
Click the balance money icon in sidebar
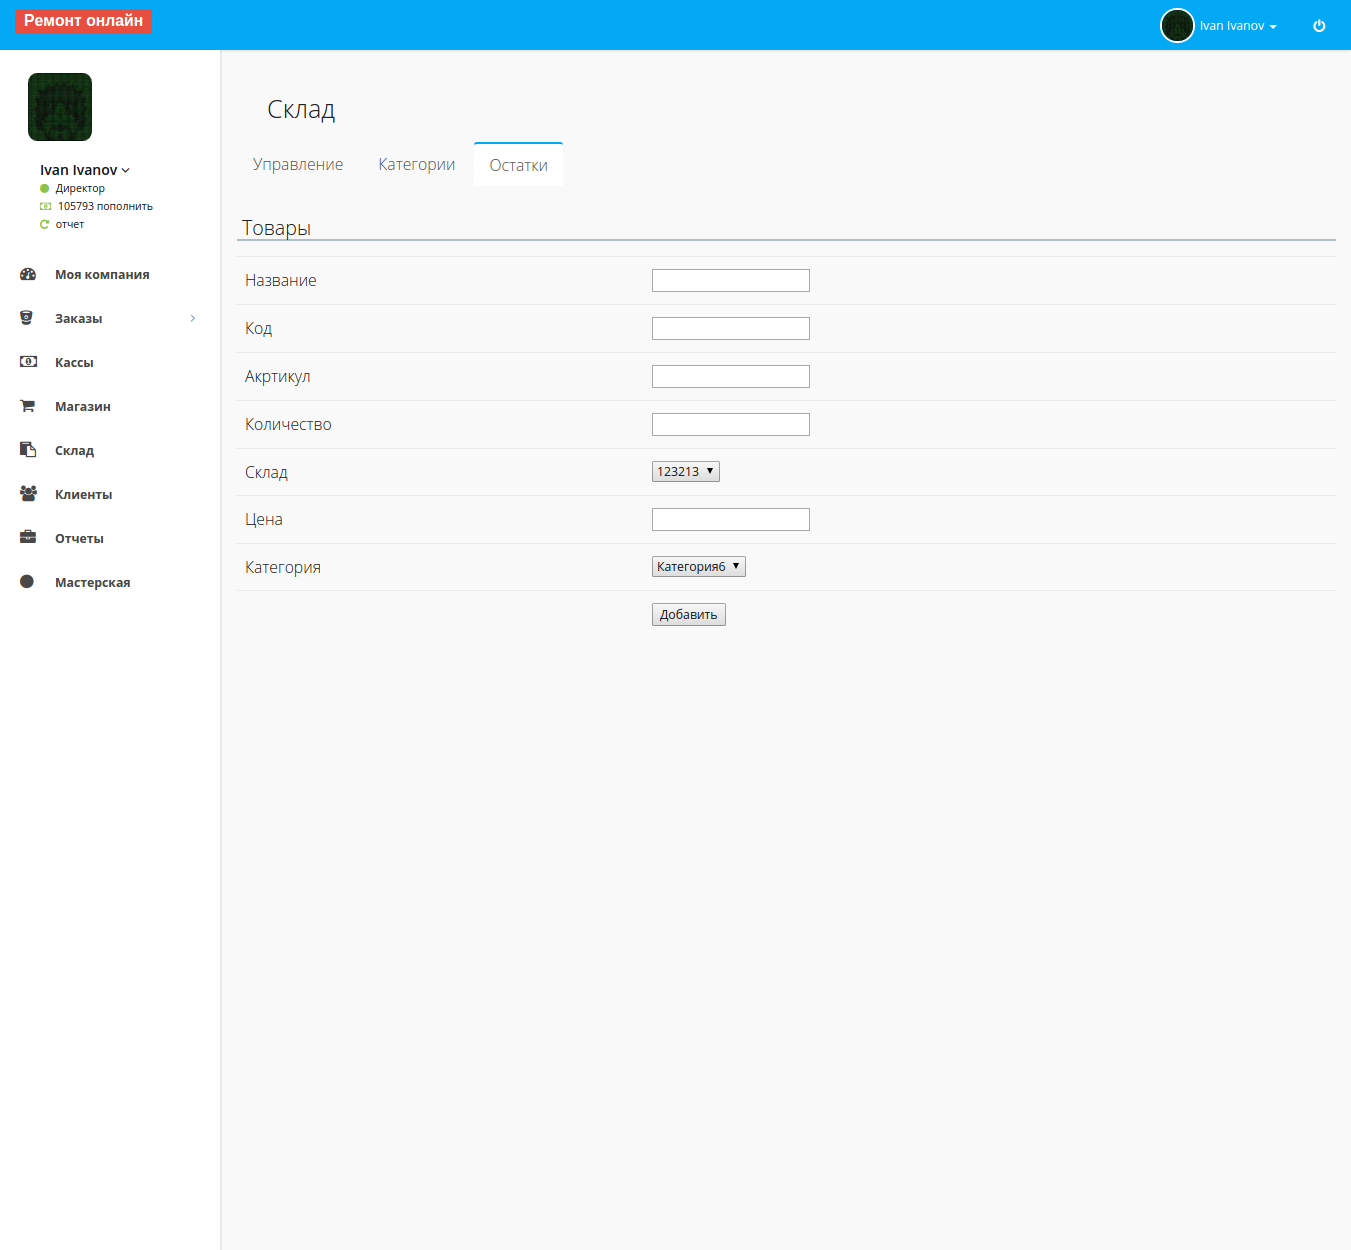pos(45,206)
